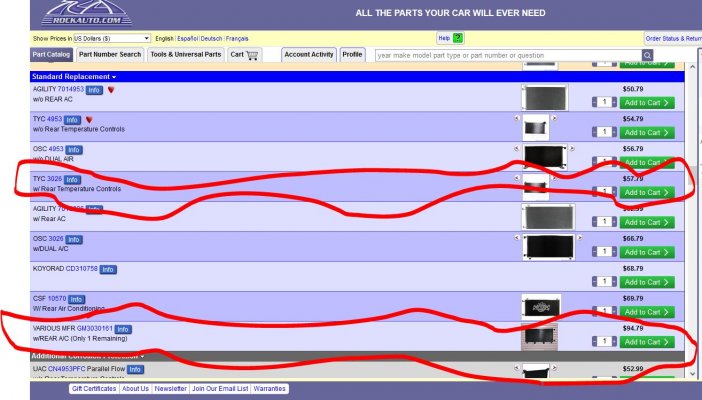
Task: Open the green Help question mark icon
Action: pyautogui.click(x=458, y=38)
